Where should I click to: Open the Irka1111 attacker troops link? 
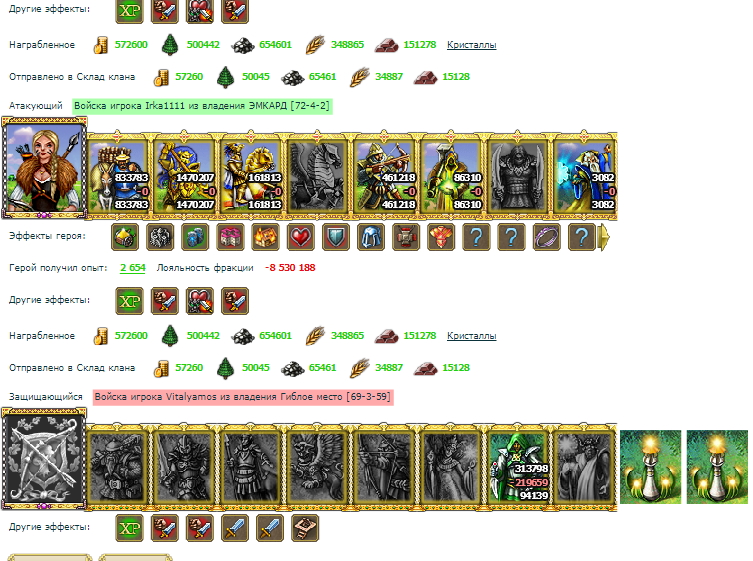[202, 106]
